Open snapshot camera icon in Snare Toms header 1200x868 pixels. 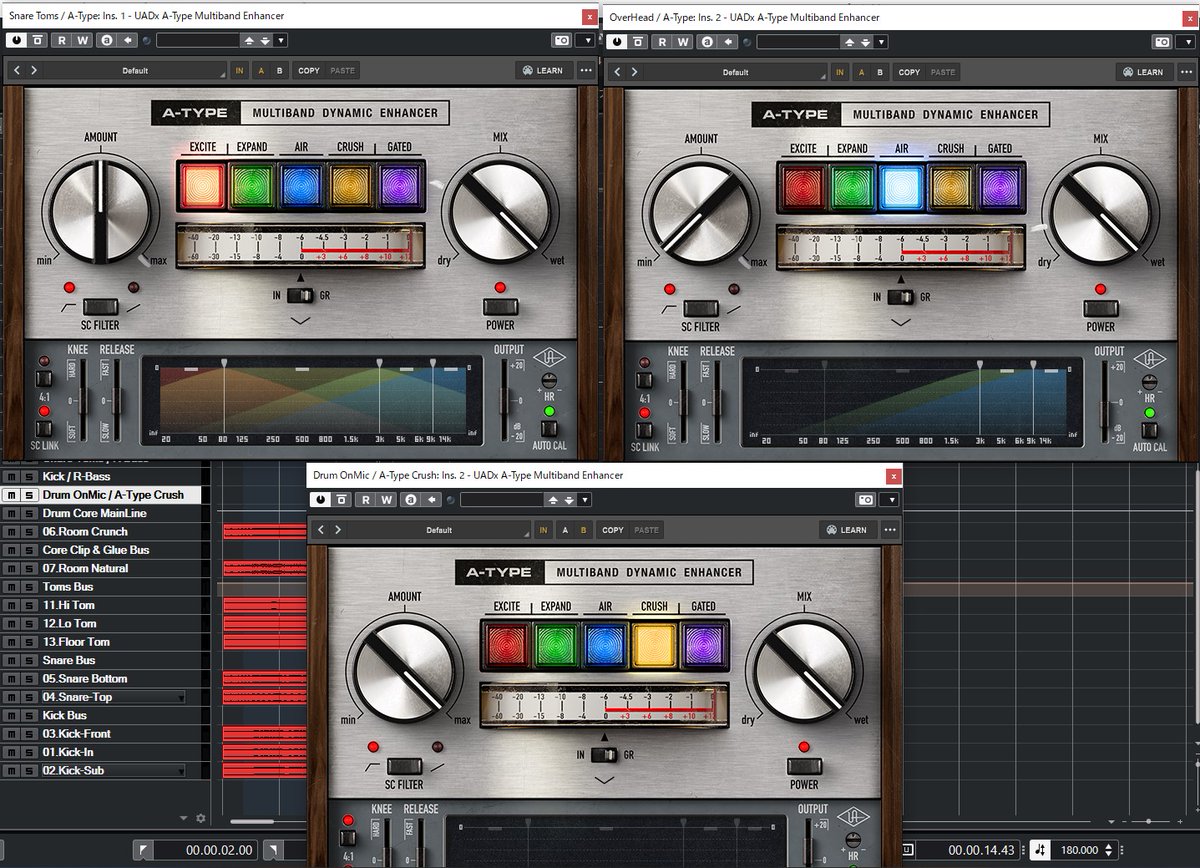click(562, 41)
